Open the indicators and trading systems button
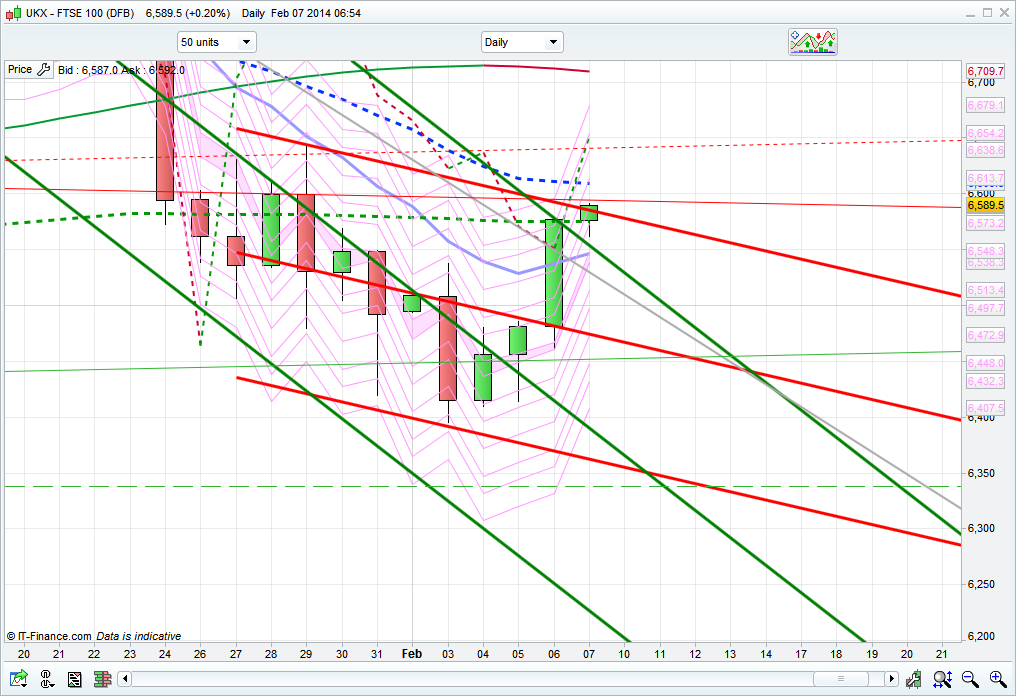 [812, 41]
